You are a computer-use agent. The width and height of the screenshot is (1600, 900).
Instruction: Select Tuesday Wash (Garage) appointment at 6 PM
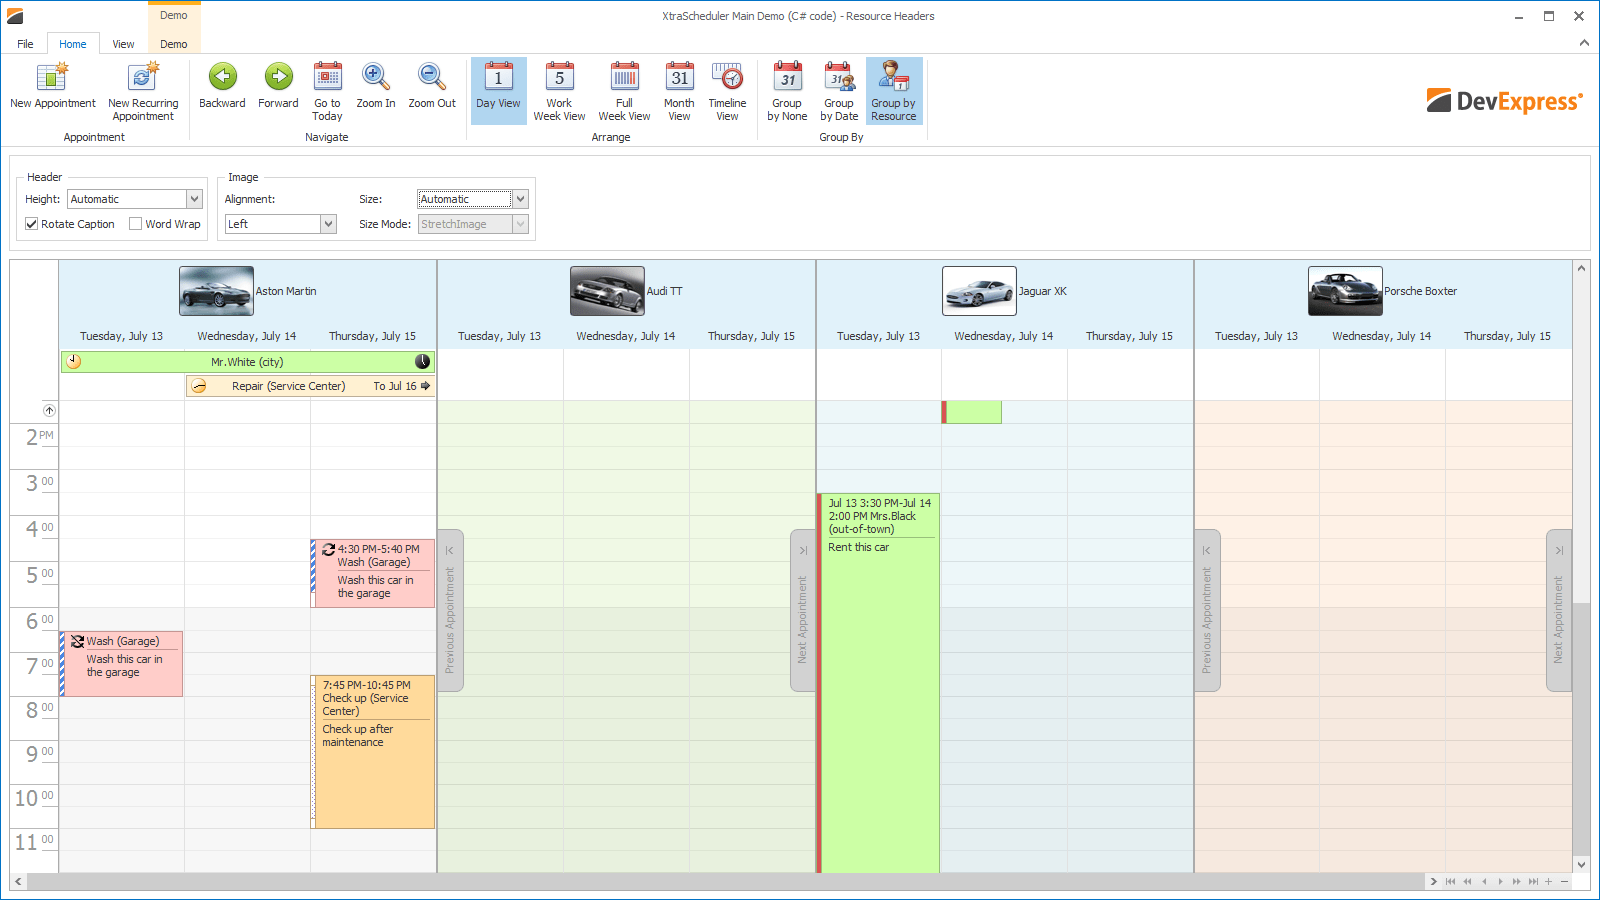121,664
